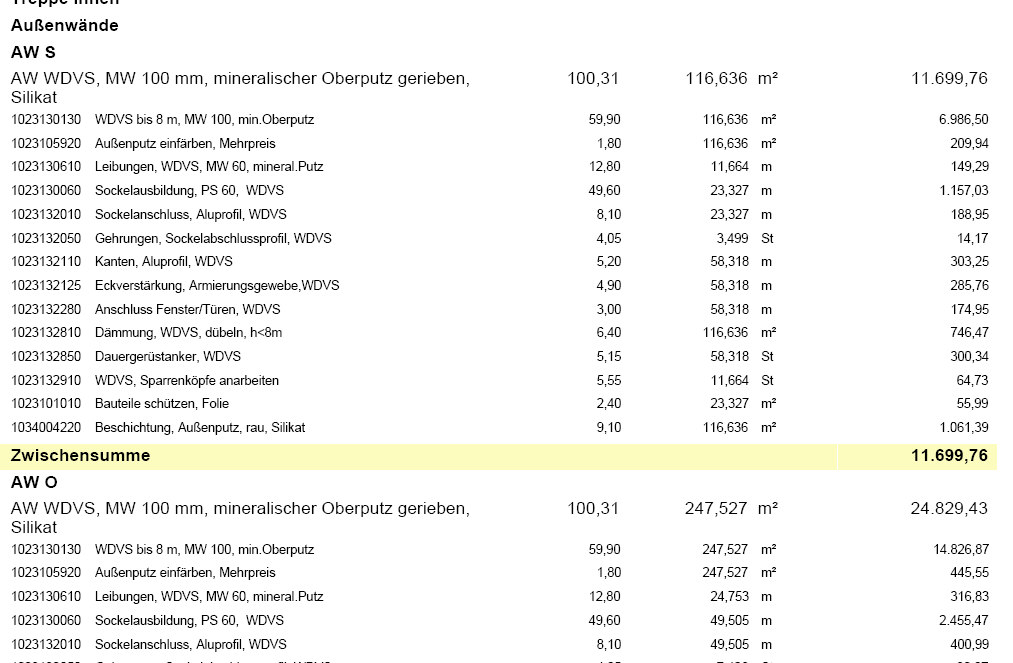This screenshot has height=663, width=1013.
Task: Select position number 1023132810
Action: click(46, 333)
